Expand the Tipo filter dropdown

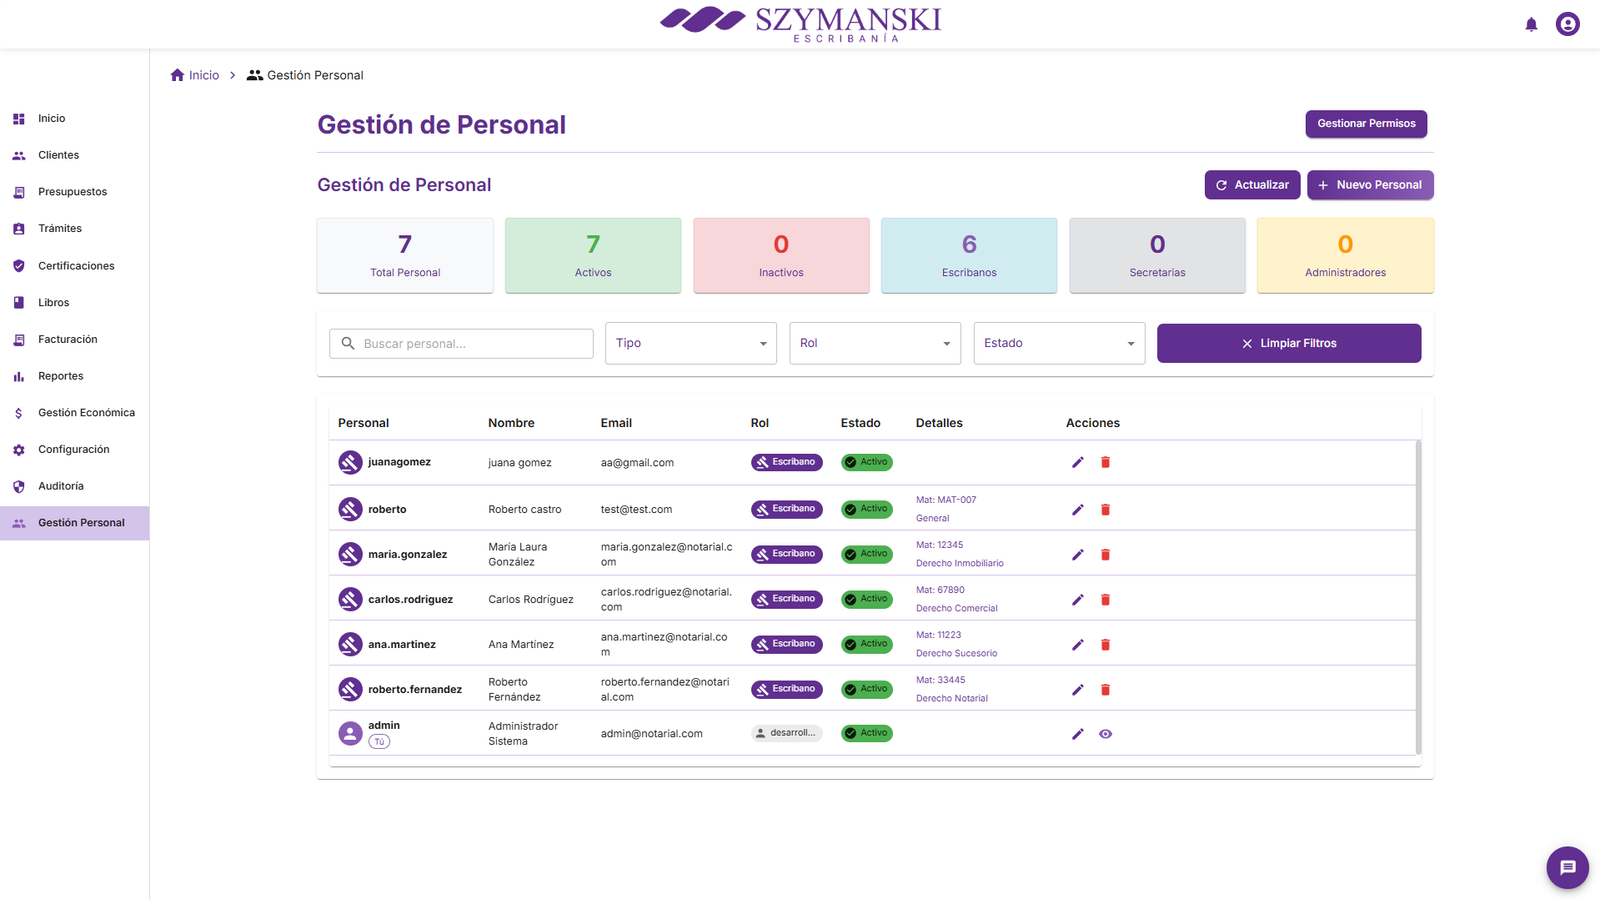pyautogui.click(x=690, y=343)
